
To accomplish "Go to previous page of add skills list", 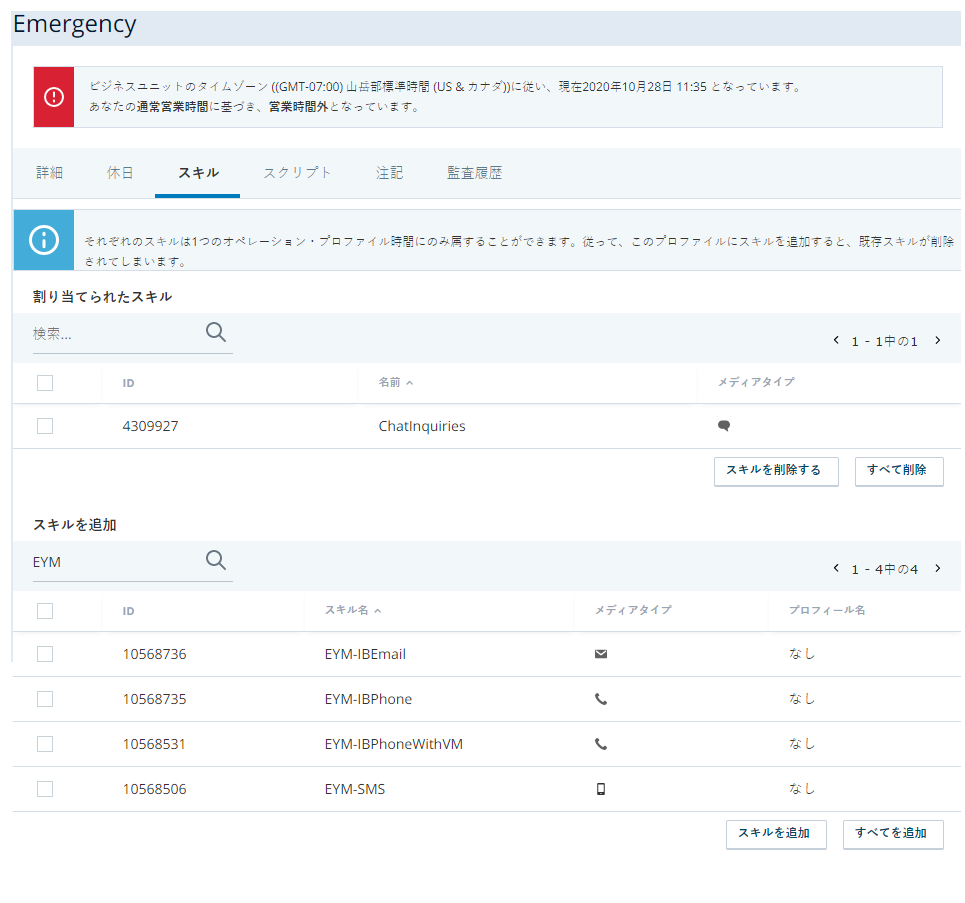I will point(836,568).
